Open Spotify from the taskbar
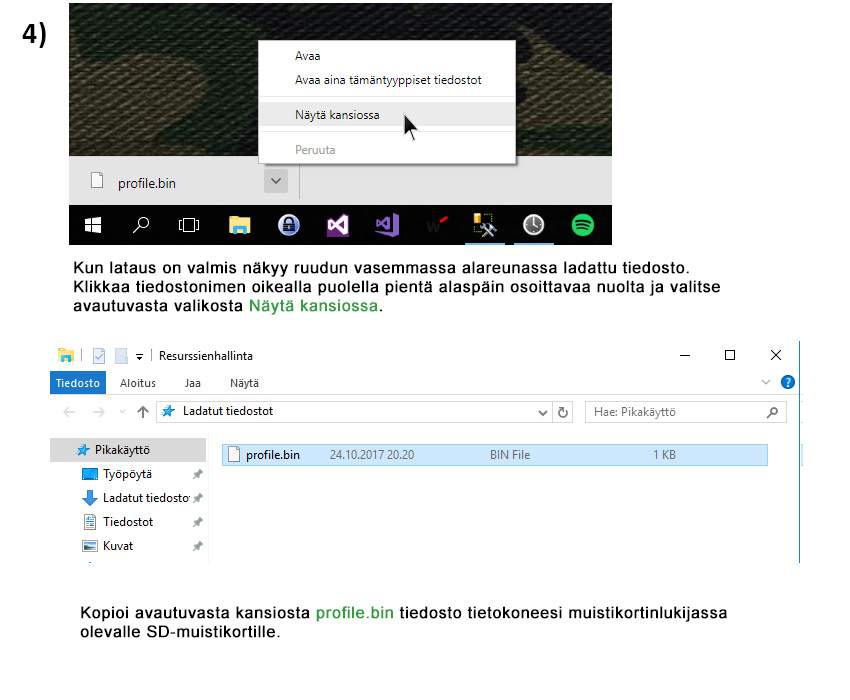 point(583,226)
